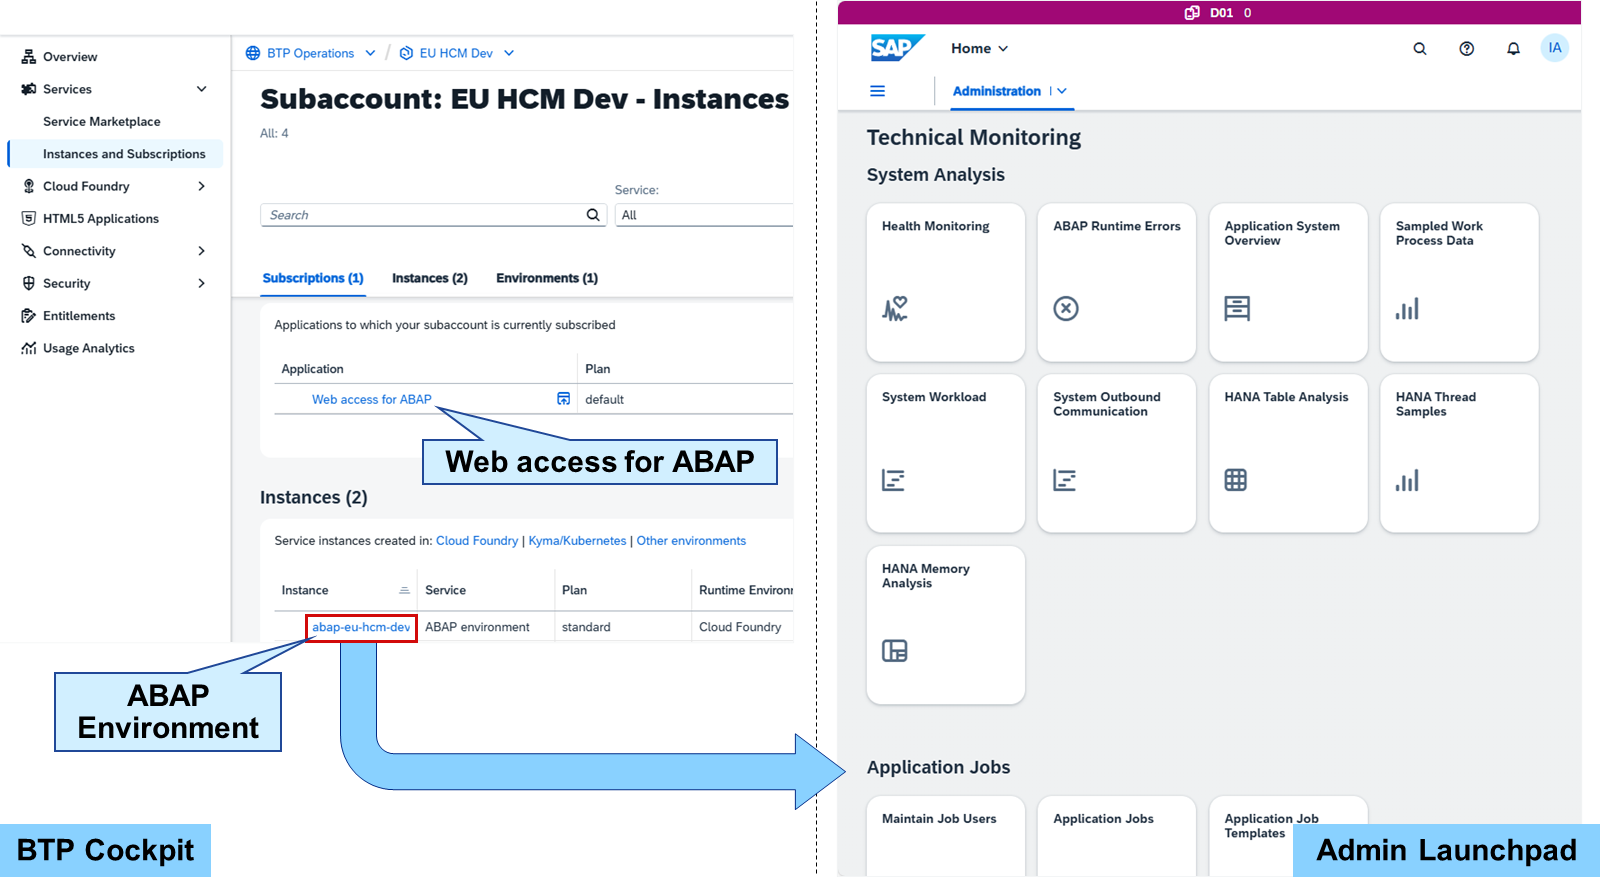The image size is (1600, 877).
Task: Open the Application Jobs tile
Action: click(x=1117, y=836)
